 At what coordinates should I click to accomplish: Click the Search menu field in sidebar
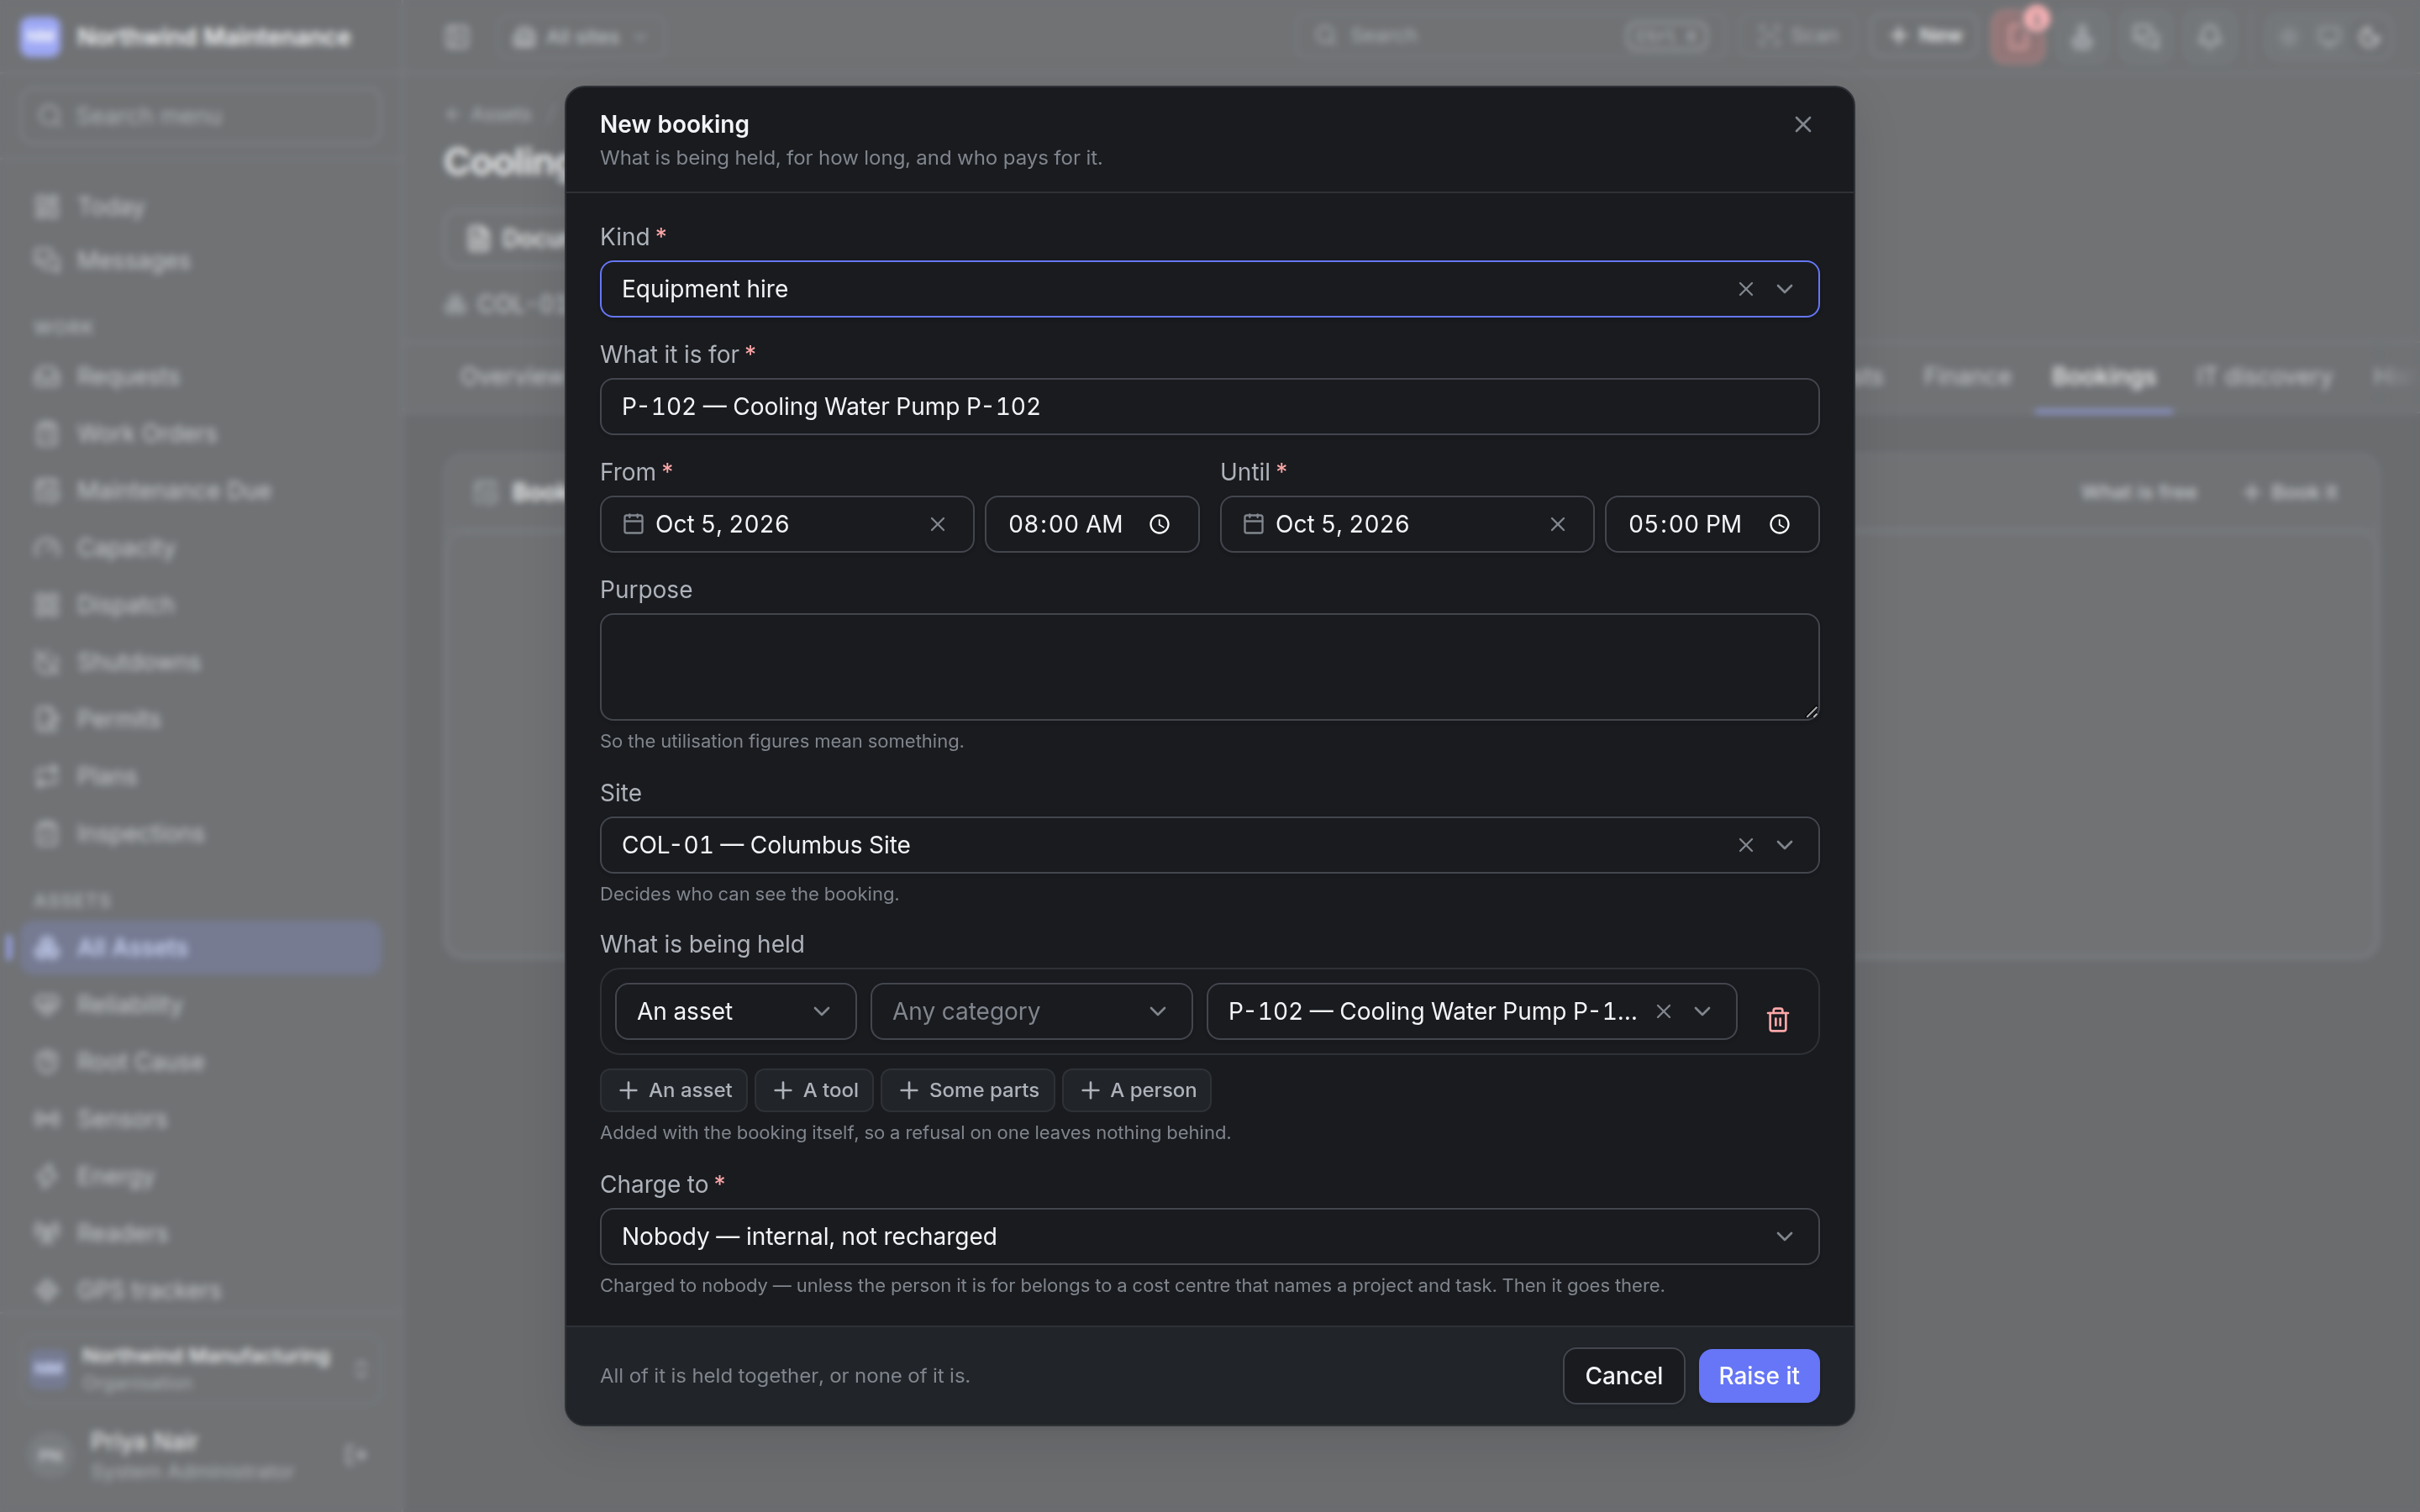[200, 116]
